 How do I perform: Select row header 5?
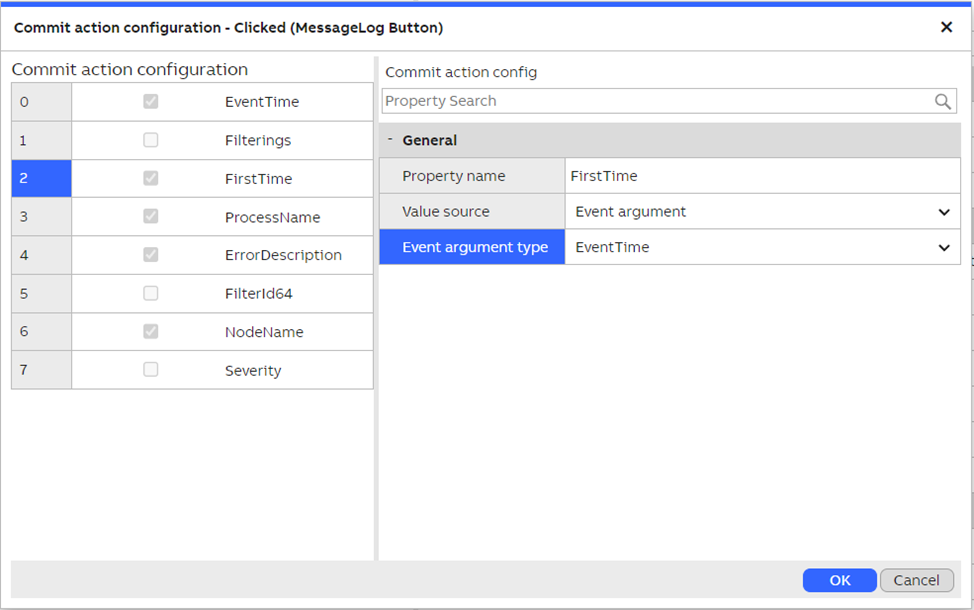41,293
